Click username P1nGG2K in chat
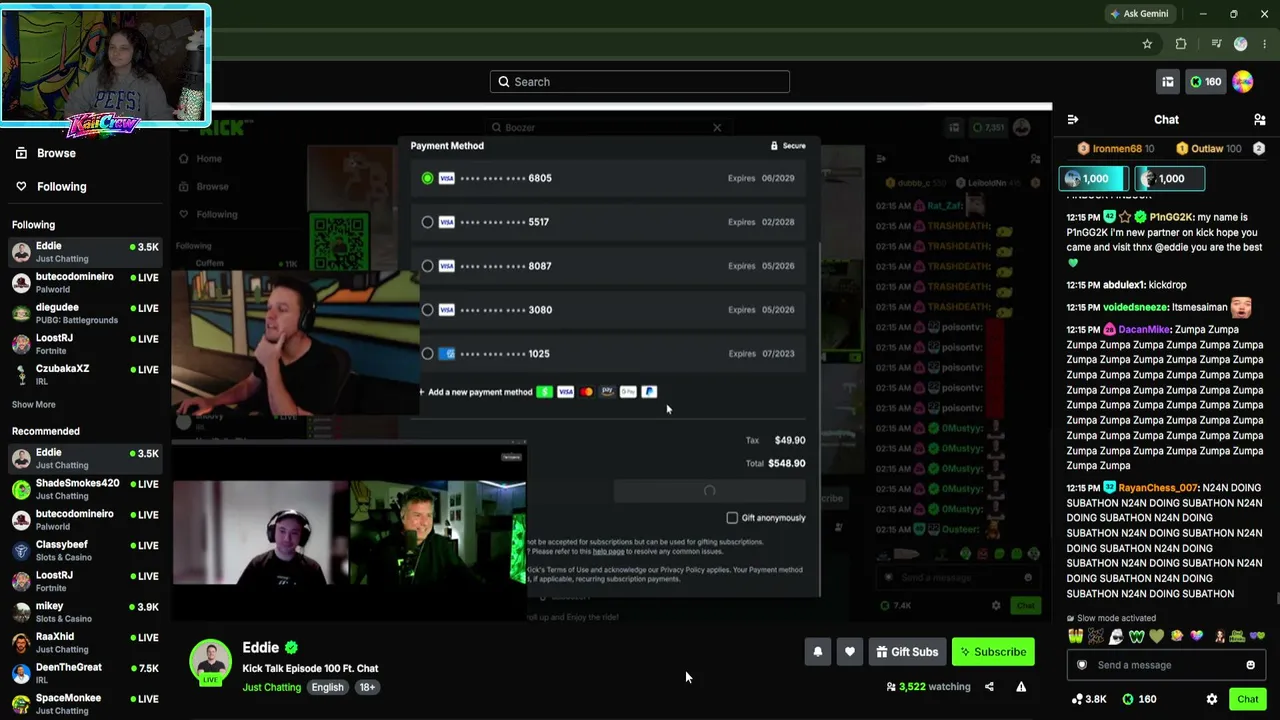The image size is (1280, 720). [x=1171, y=217]
